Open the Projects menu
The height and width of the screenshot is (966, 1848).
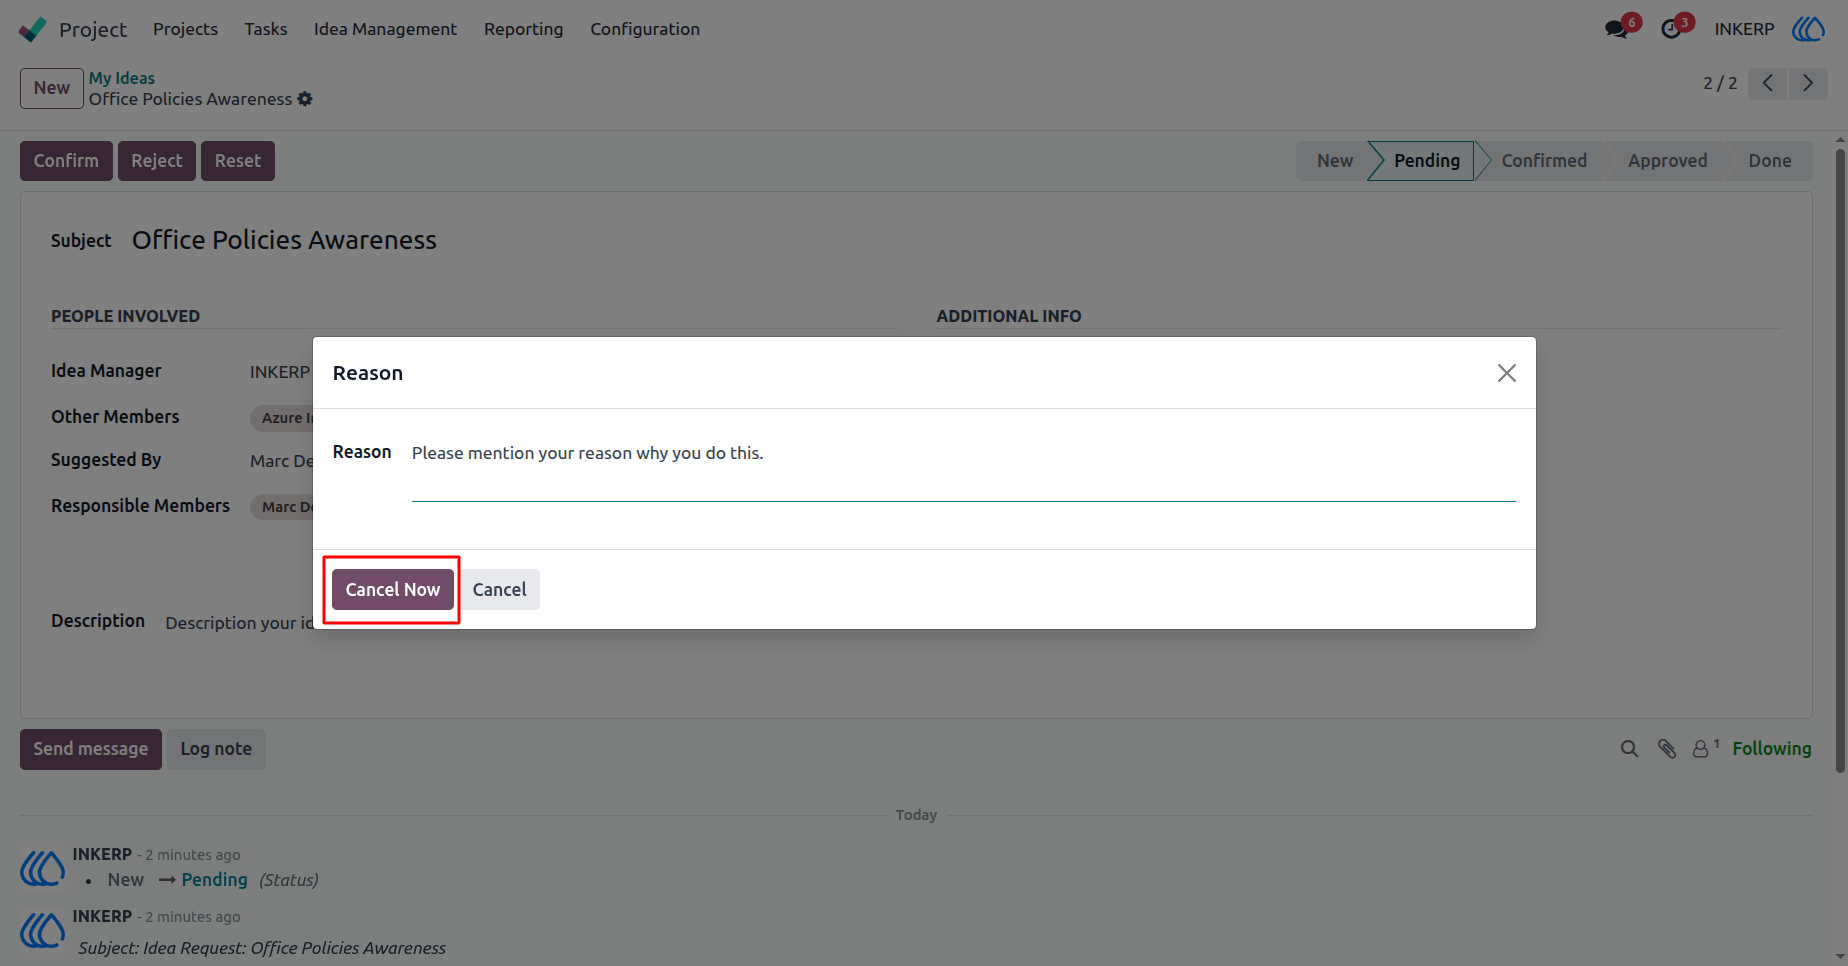tap(185, 29)
